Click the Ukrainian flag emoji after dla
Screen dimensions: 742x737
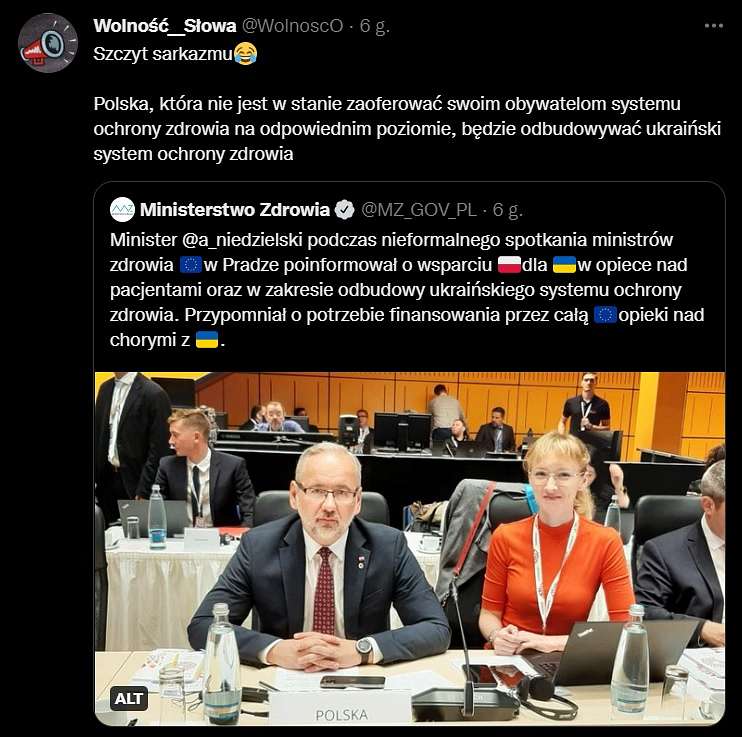(x=564, y=265)
